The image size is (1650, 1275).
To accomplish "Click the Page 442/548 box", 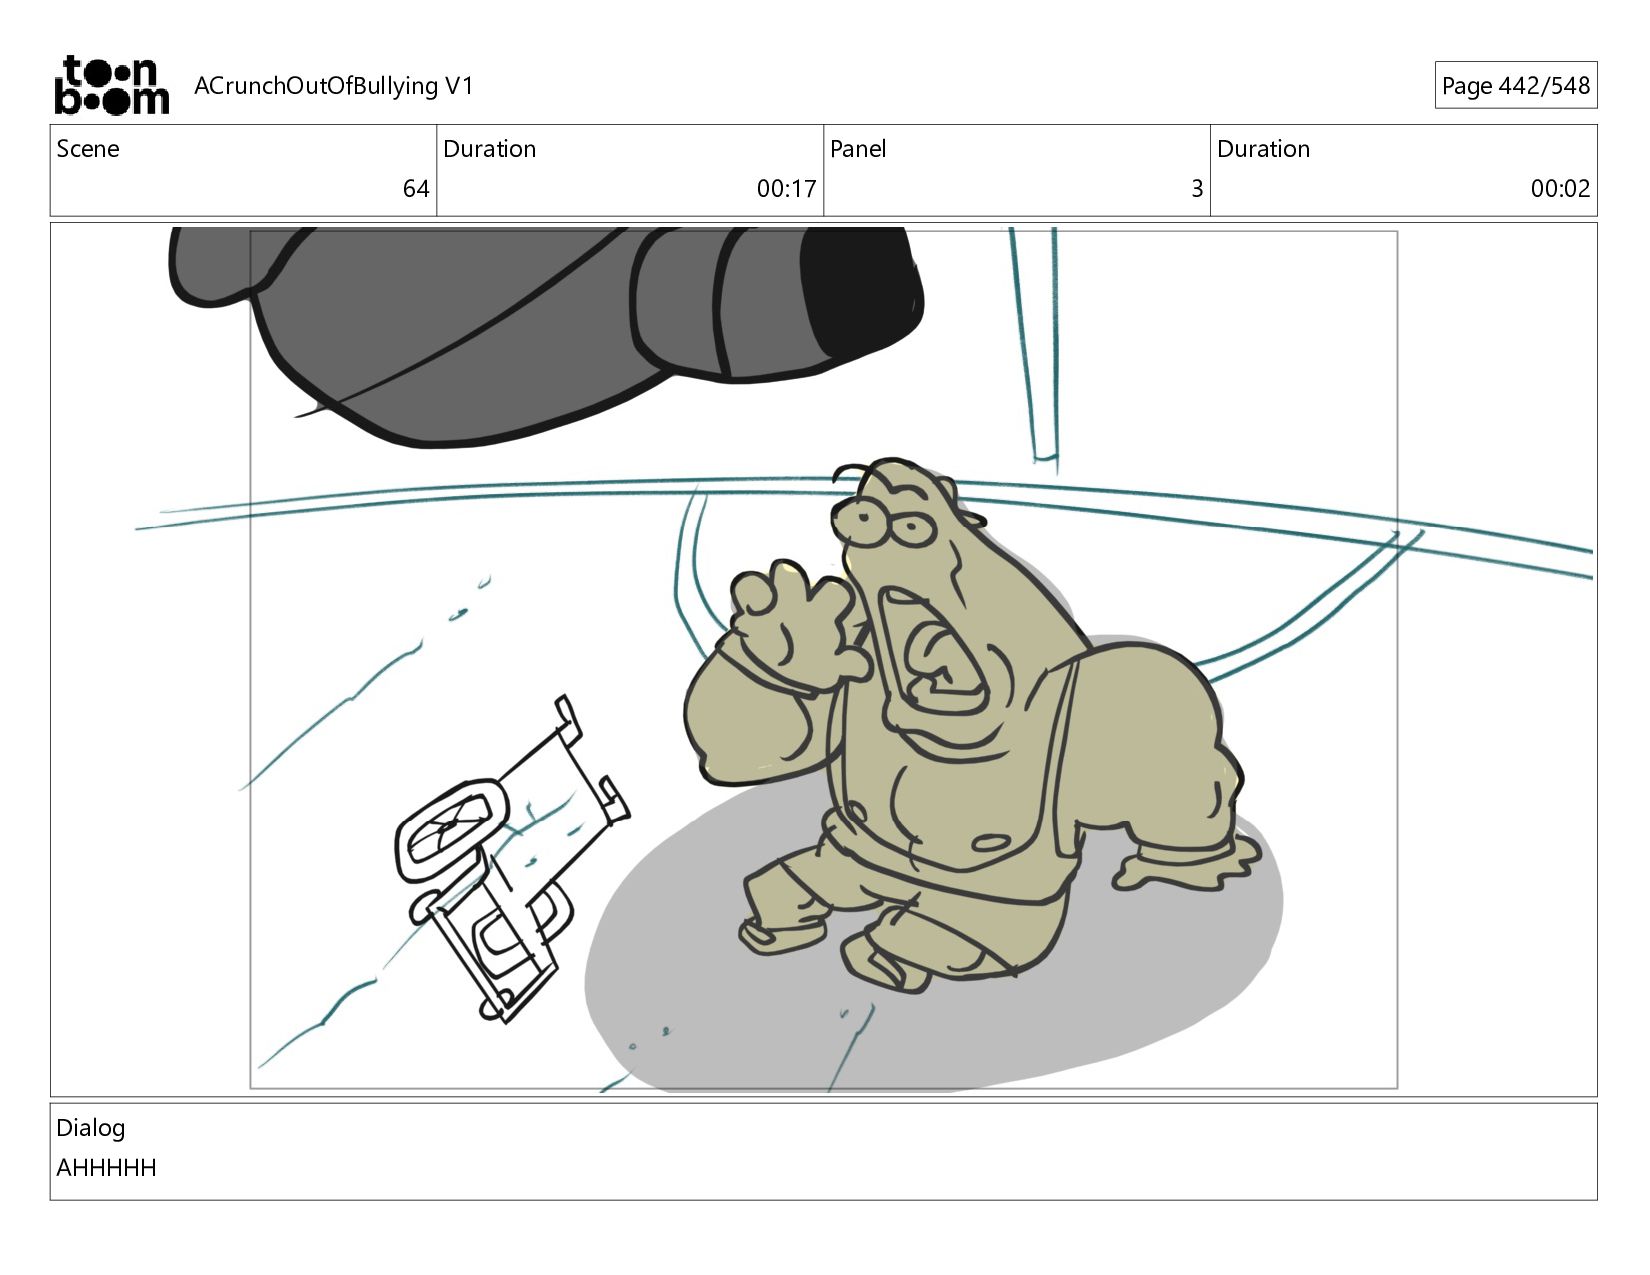I will pos(1515,86).
